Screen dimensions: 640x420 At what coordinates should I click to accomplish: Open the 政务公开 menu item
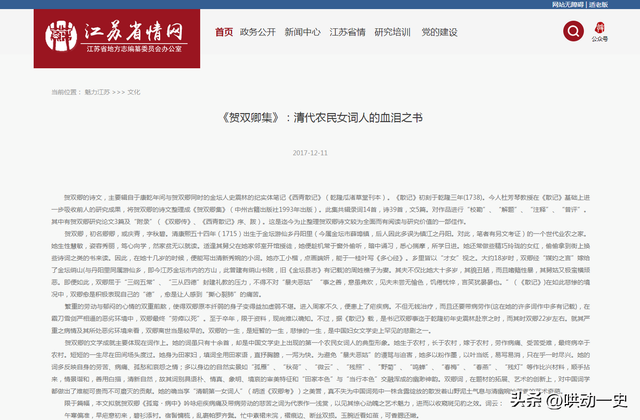(x=258, y=32)
